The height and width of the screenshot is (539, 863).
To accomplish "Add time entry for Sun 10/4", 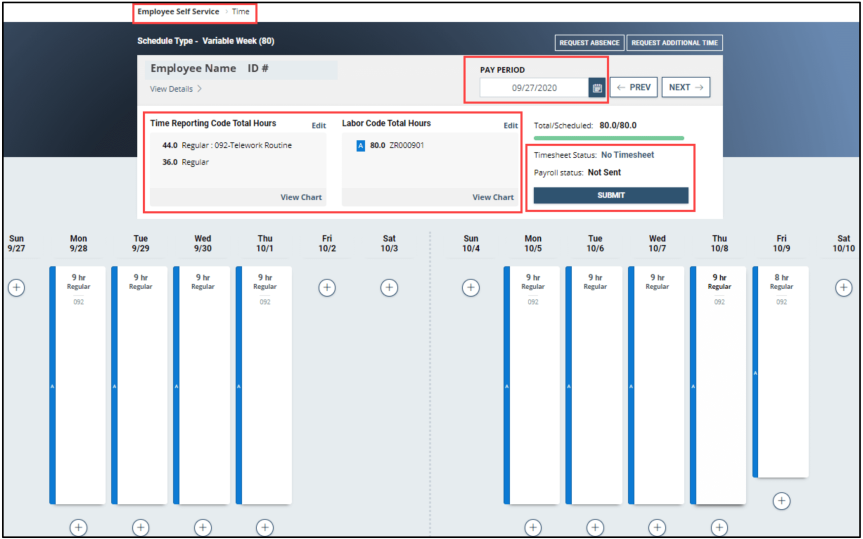I will click(x=471, y=288).
